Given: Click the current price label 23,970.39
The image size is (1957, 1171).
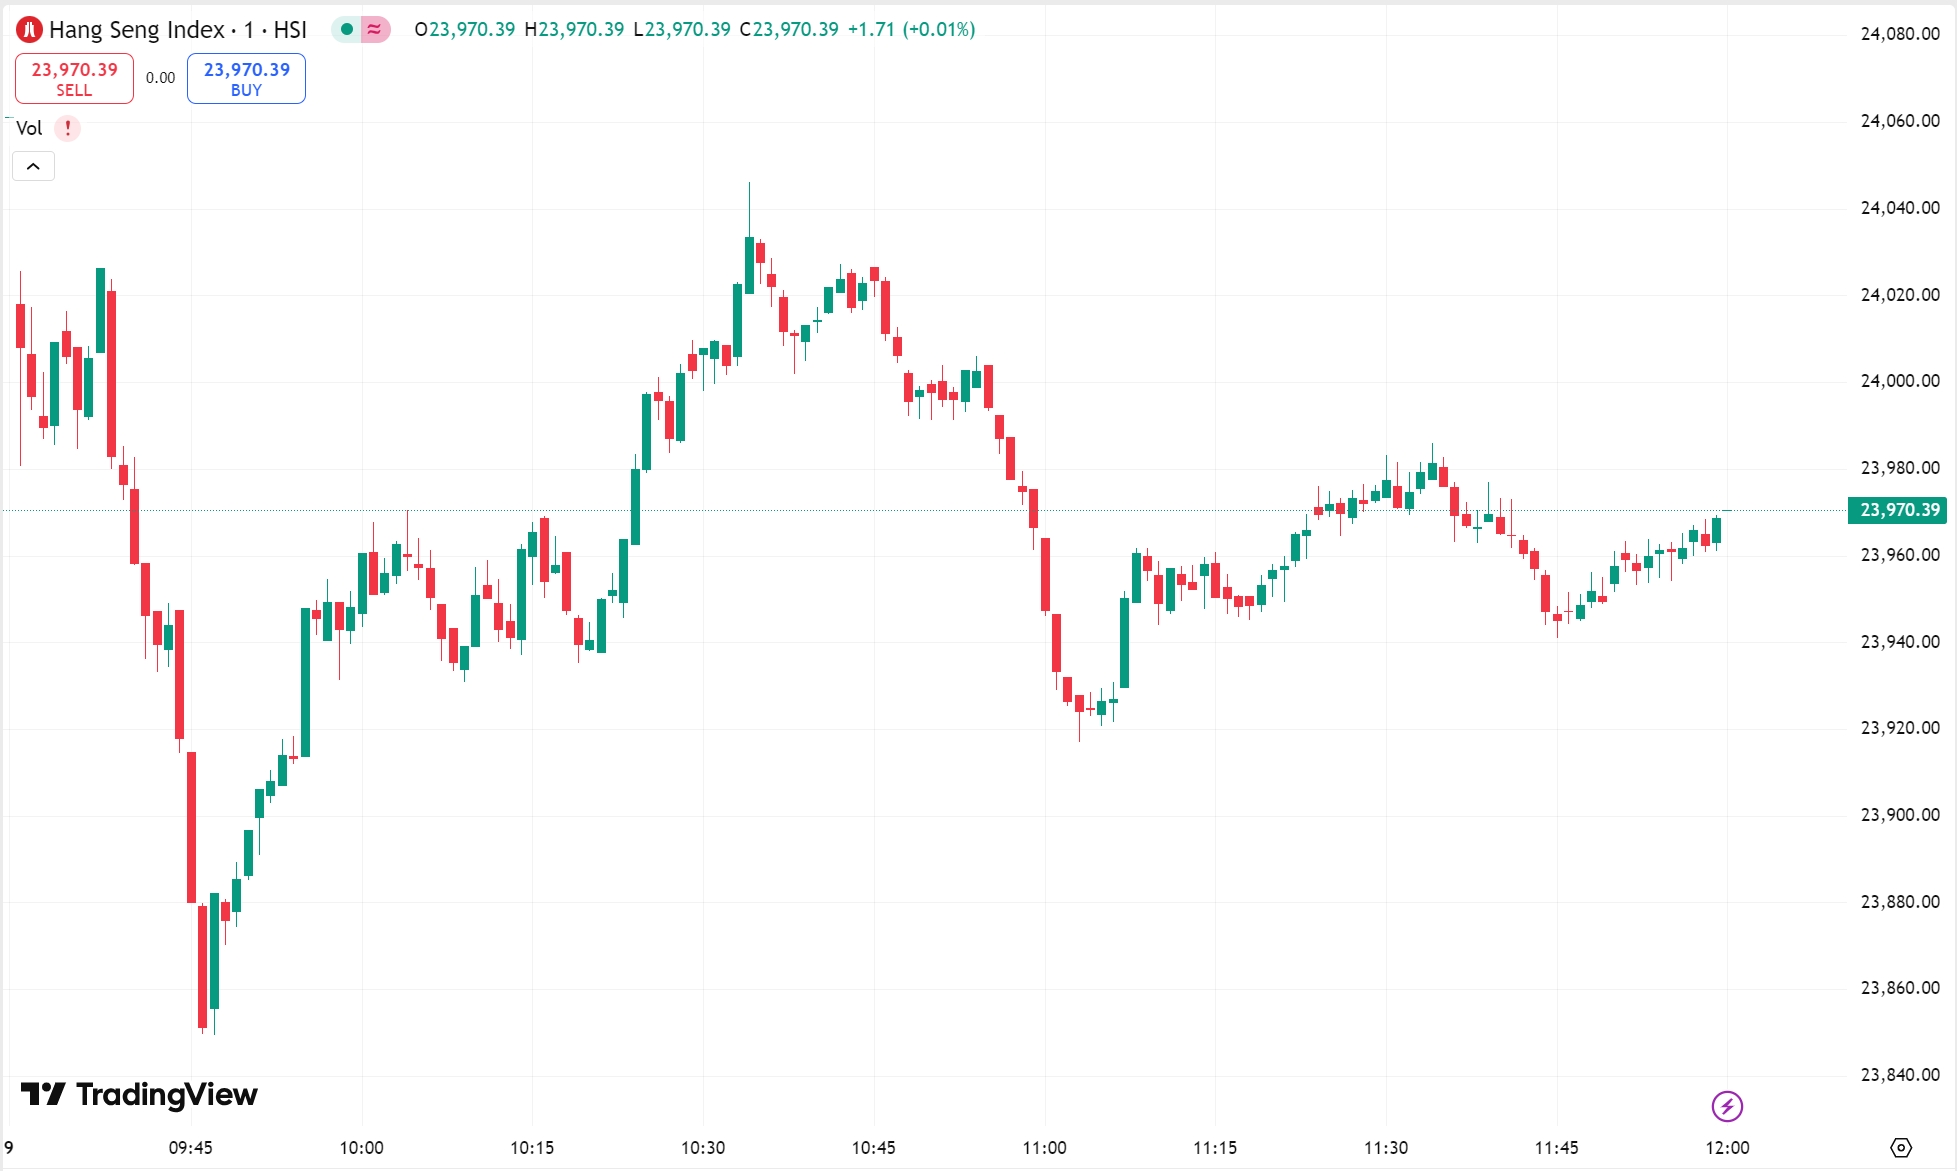Looking at the screenshot, I should click(x=1897, y=510).
